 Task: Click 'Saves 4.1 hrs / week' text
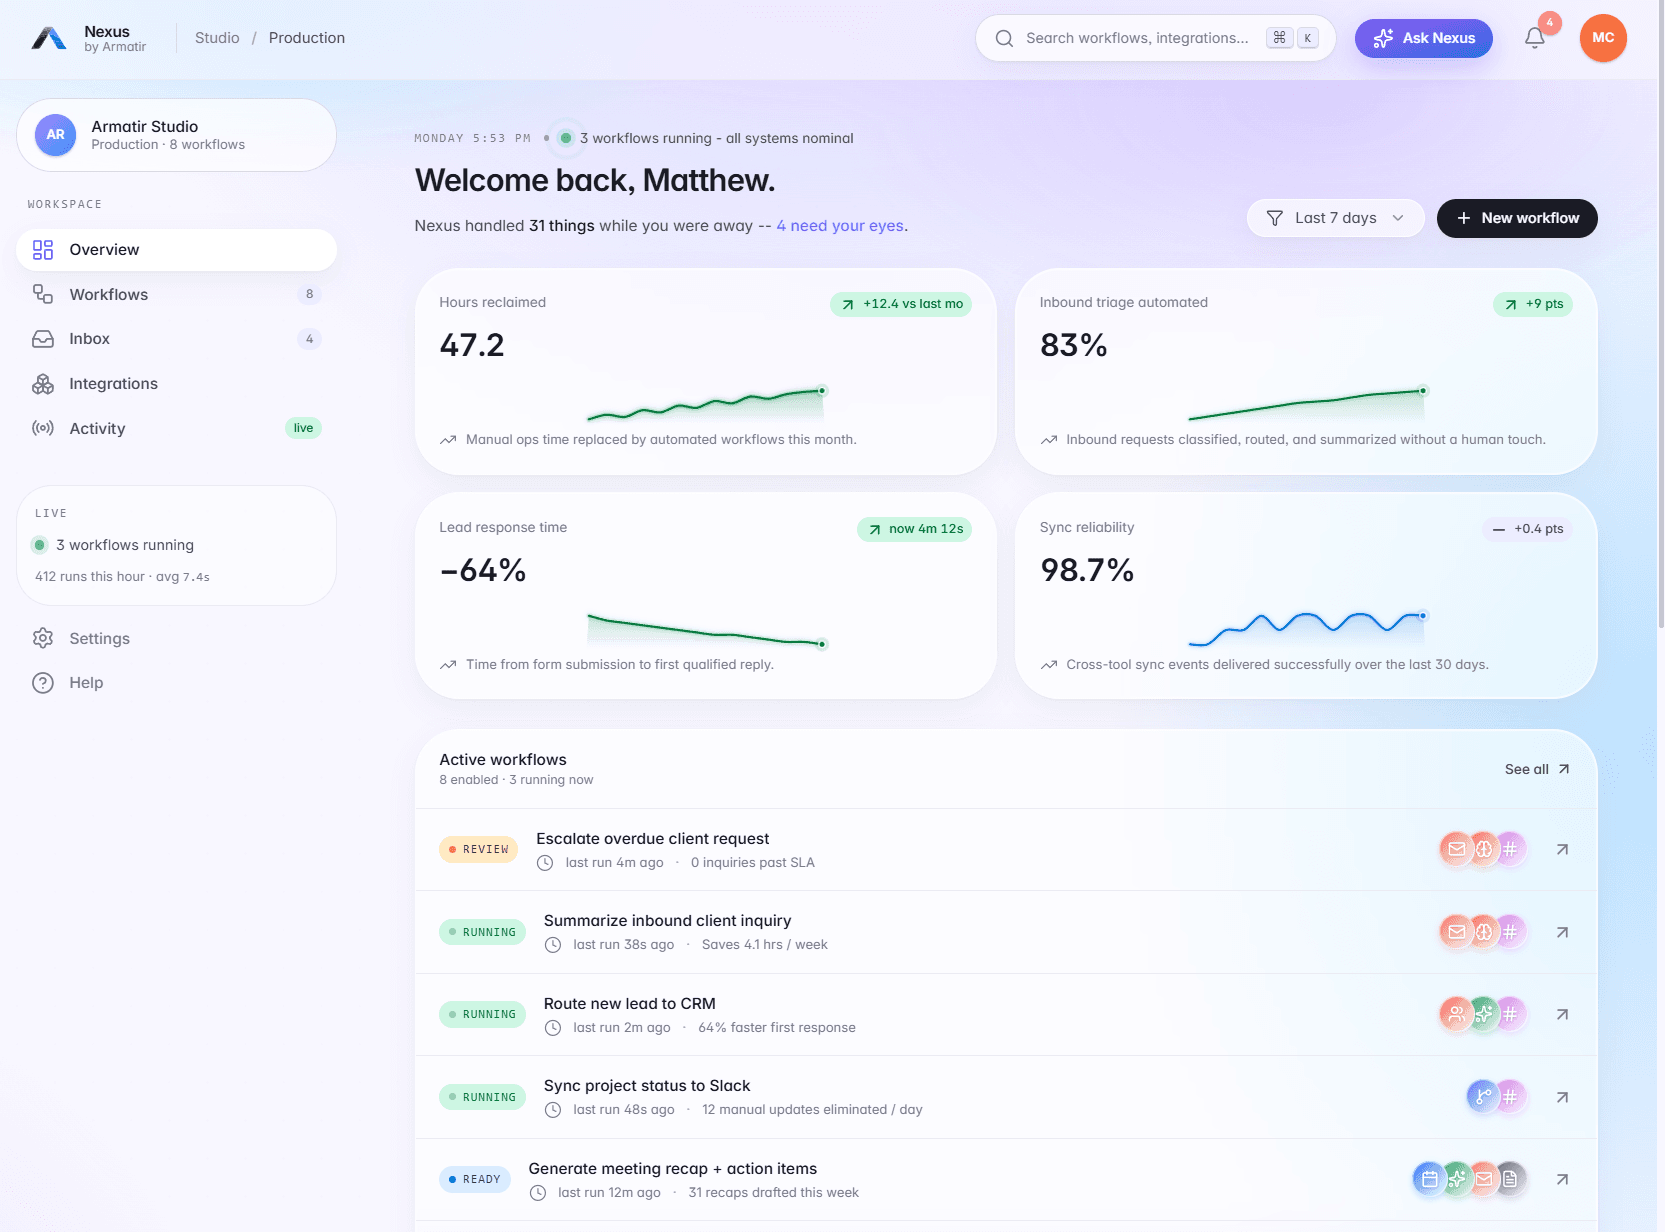tap(765, 945)
